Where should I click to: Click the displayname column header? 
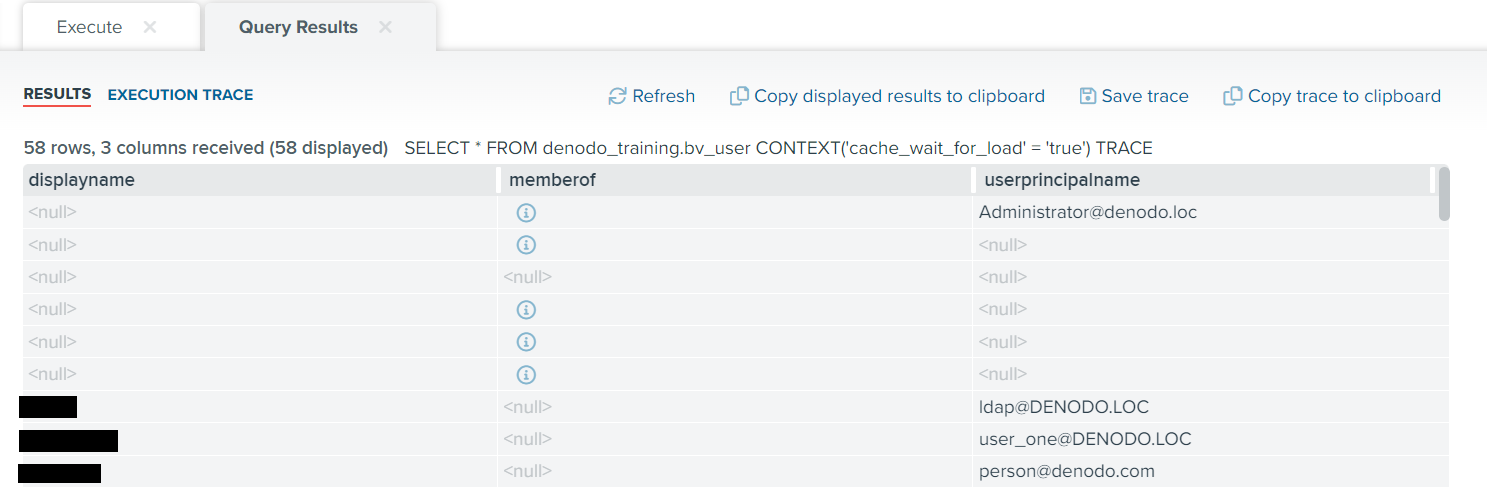click(260, 180)
